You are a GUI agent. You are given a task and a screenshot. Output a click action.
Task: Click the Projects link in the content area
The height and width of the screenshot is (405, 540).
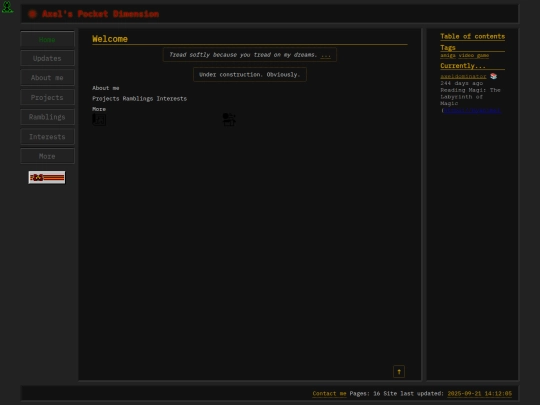[x=106, y=98]
